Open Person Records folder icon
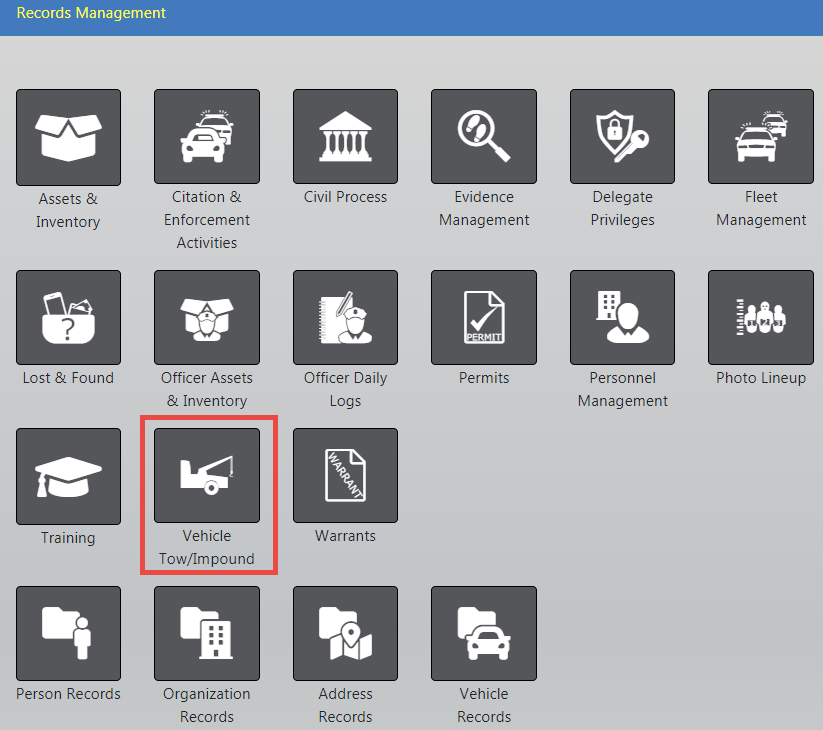The image size is (823, 730). point(68,634)
